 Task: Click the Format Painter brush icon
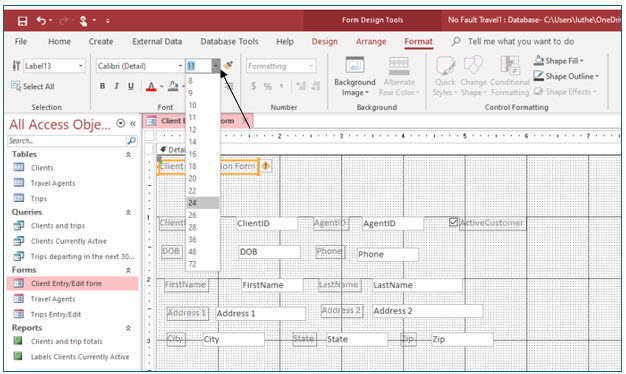click(228, 65)
